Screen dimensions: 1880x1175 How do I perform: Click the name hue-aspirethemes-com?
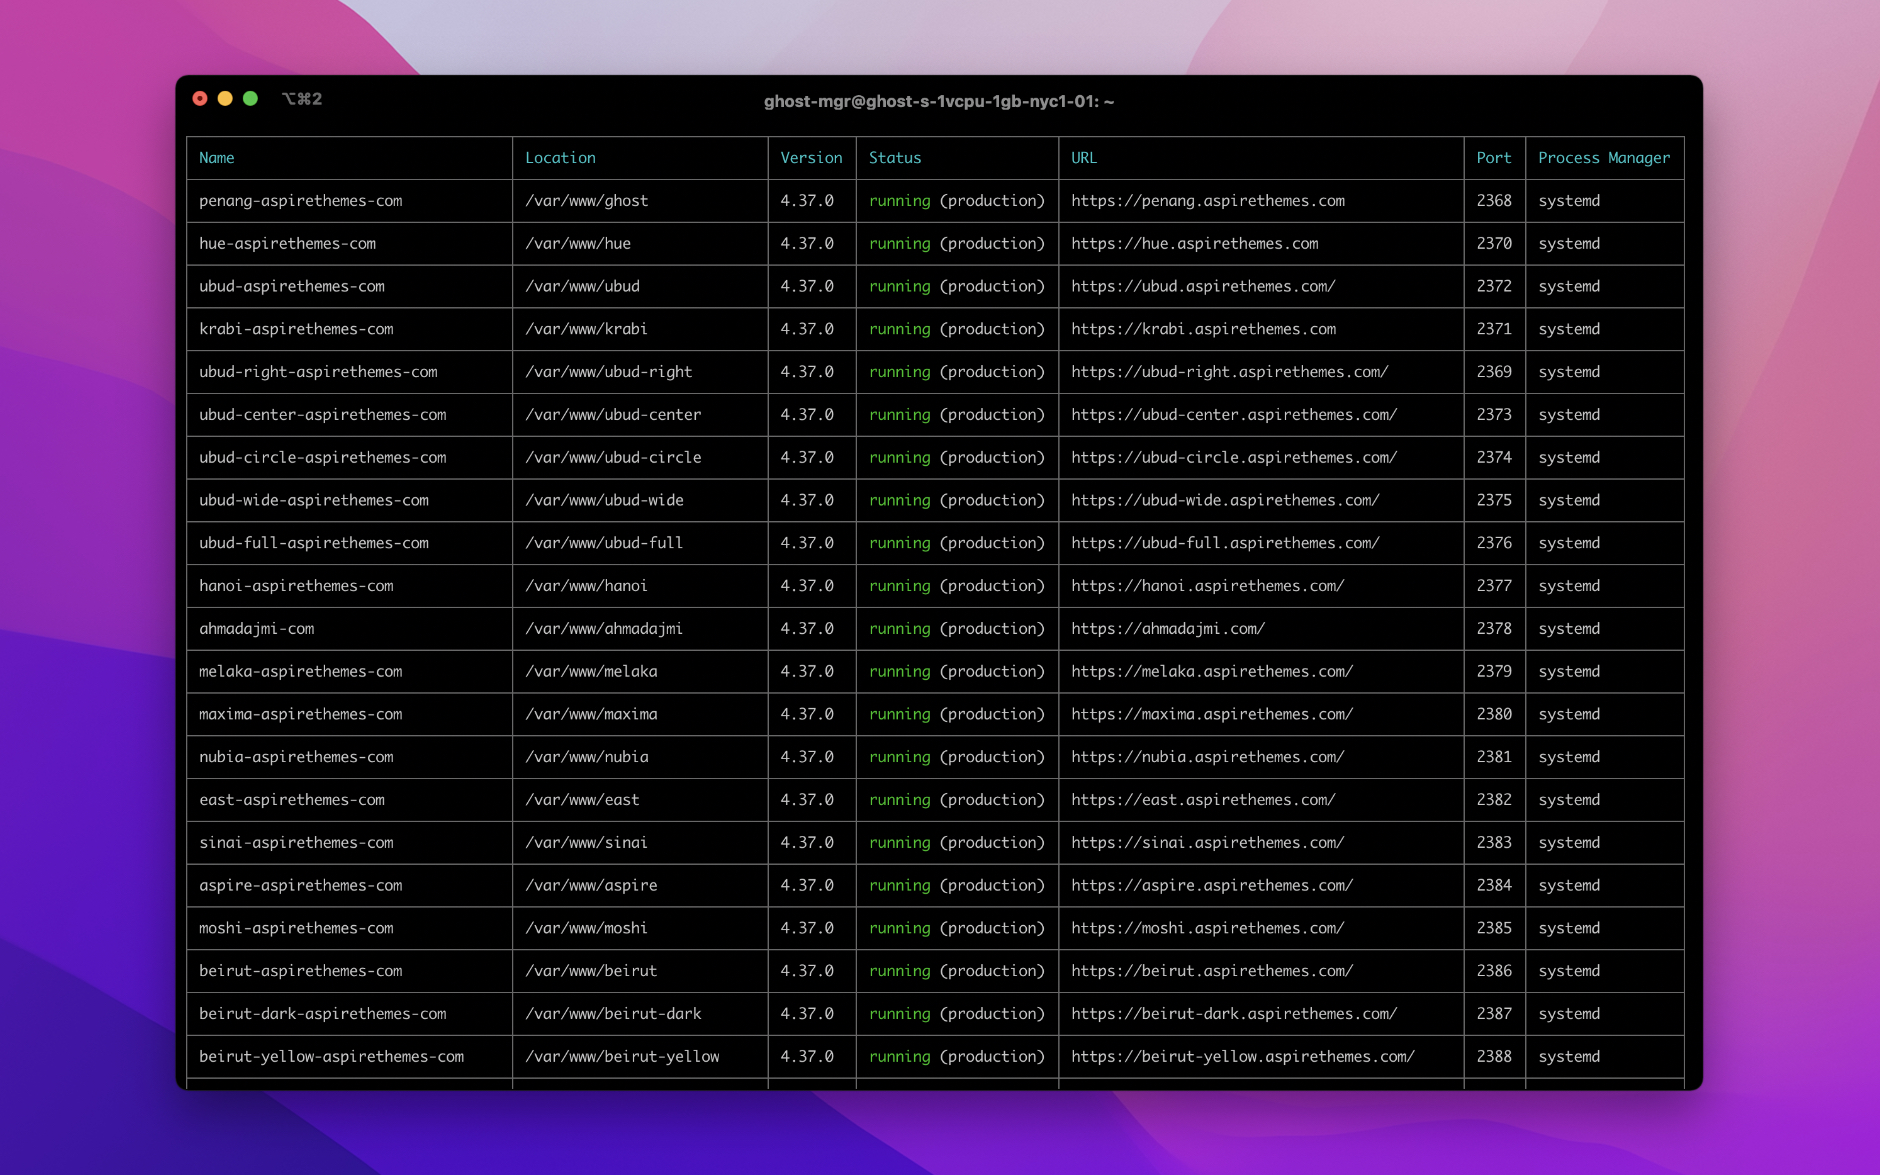(287, 244)
